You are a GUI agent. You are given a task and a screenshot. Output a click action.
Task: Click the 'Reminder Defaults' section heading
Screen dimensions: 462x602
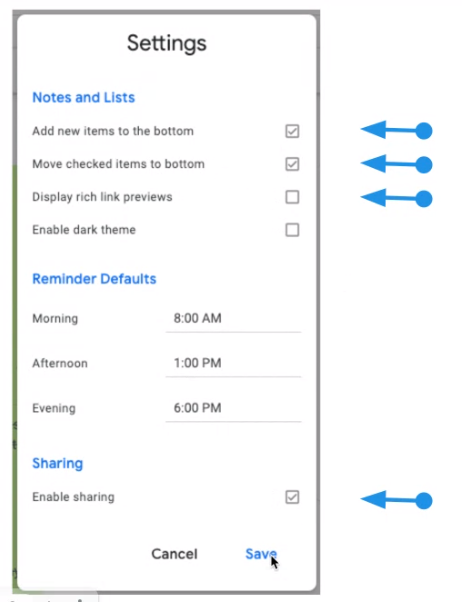[94, 279]
